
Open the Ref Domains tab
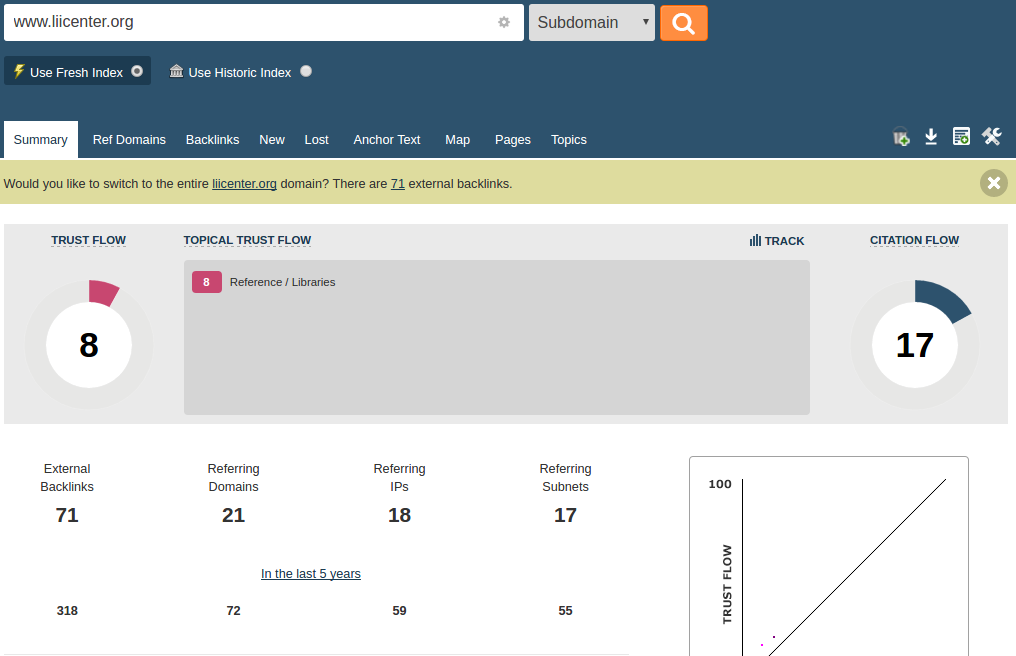(129, 139)
